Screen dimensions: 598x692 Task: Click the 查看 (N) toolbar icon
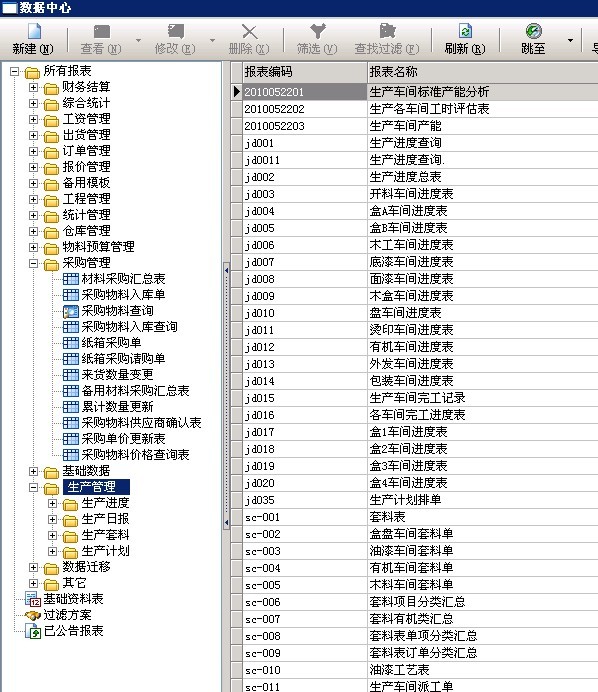102,31
